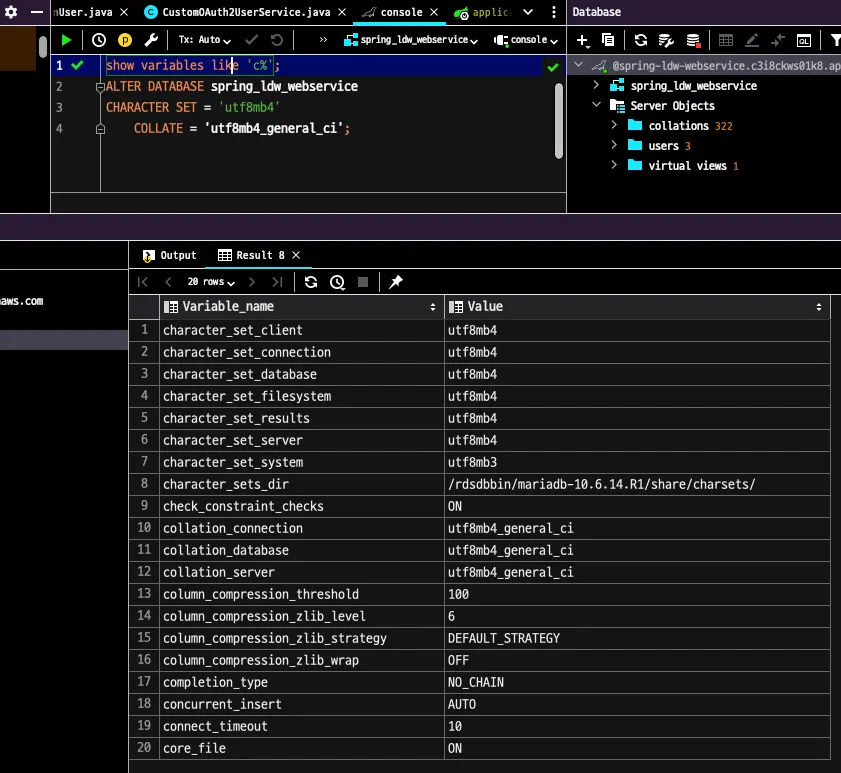Image resolution: width=841 pixels, height=773 pixels.
Task: Open the filter icon in Database panel
Action: click(x=835, y=40)
